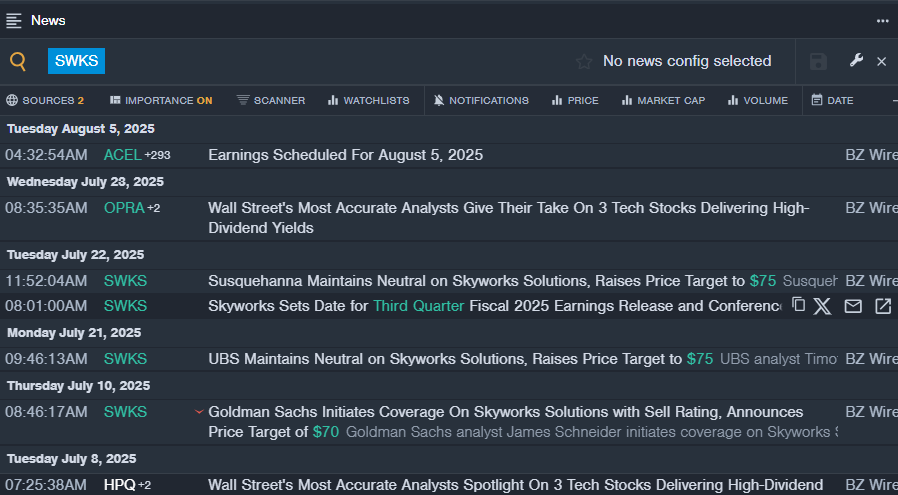Click the Monday July 21, 2025 date header
The width and height of the screenshot is (898, 495).
(x=74, y=332)
